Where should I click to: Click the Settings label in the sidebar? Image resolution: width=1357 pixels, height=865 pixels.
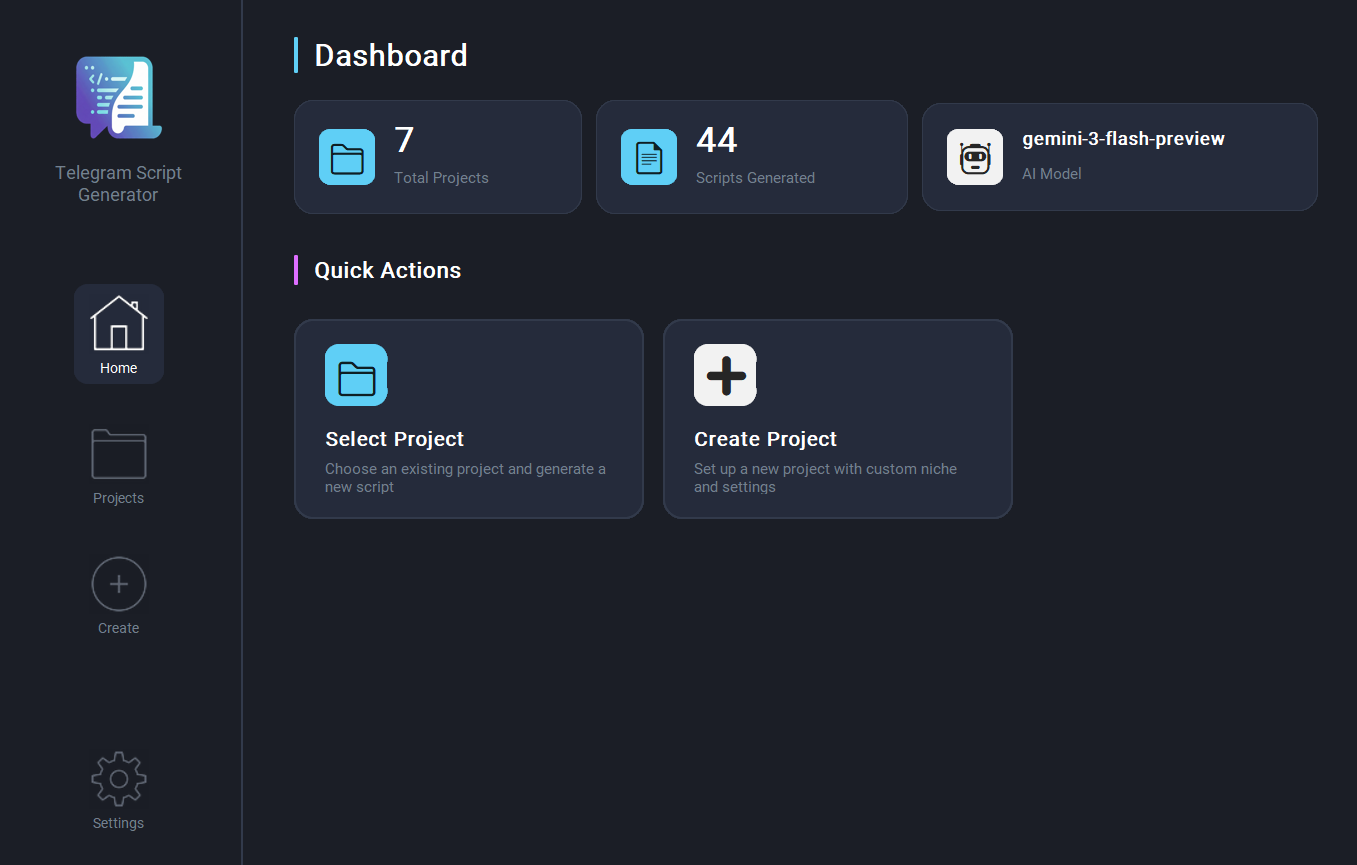point(118,822)
